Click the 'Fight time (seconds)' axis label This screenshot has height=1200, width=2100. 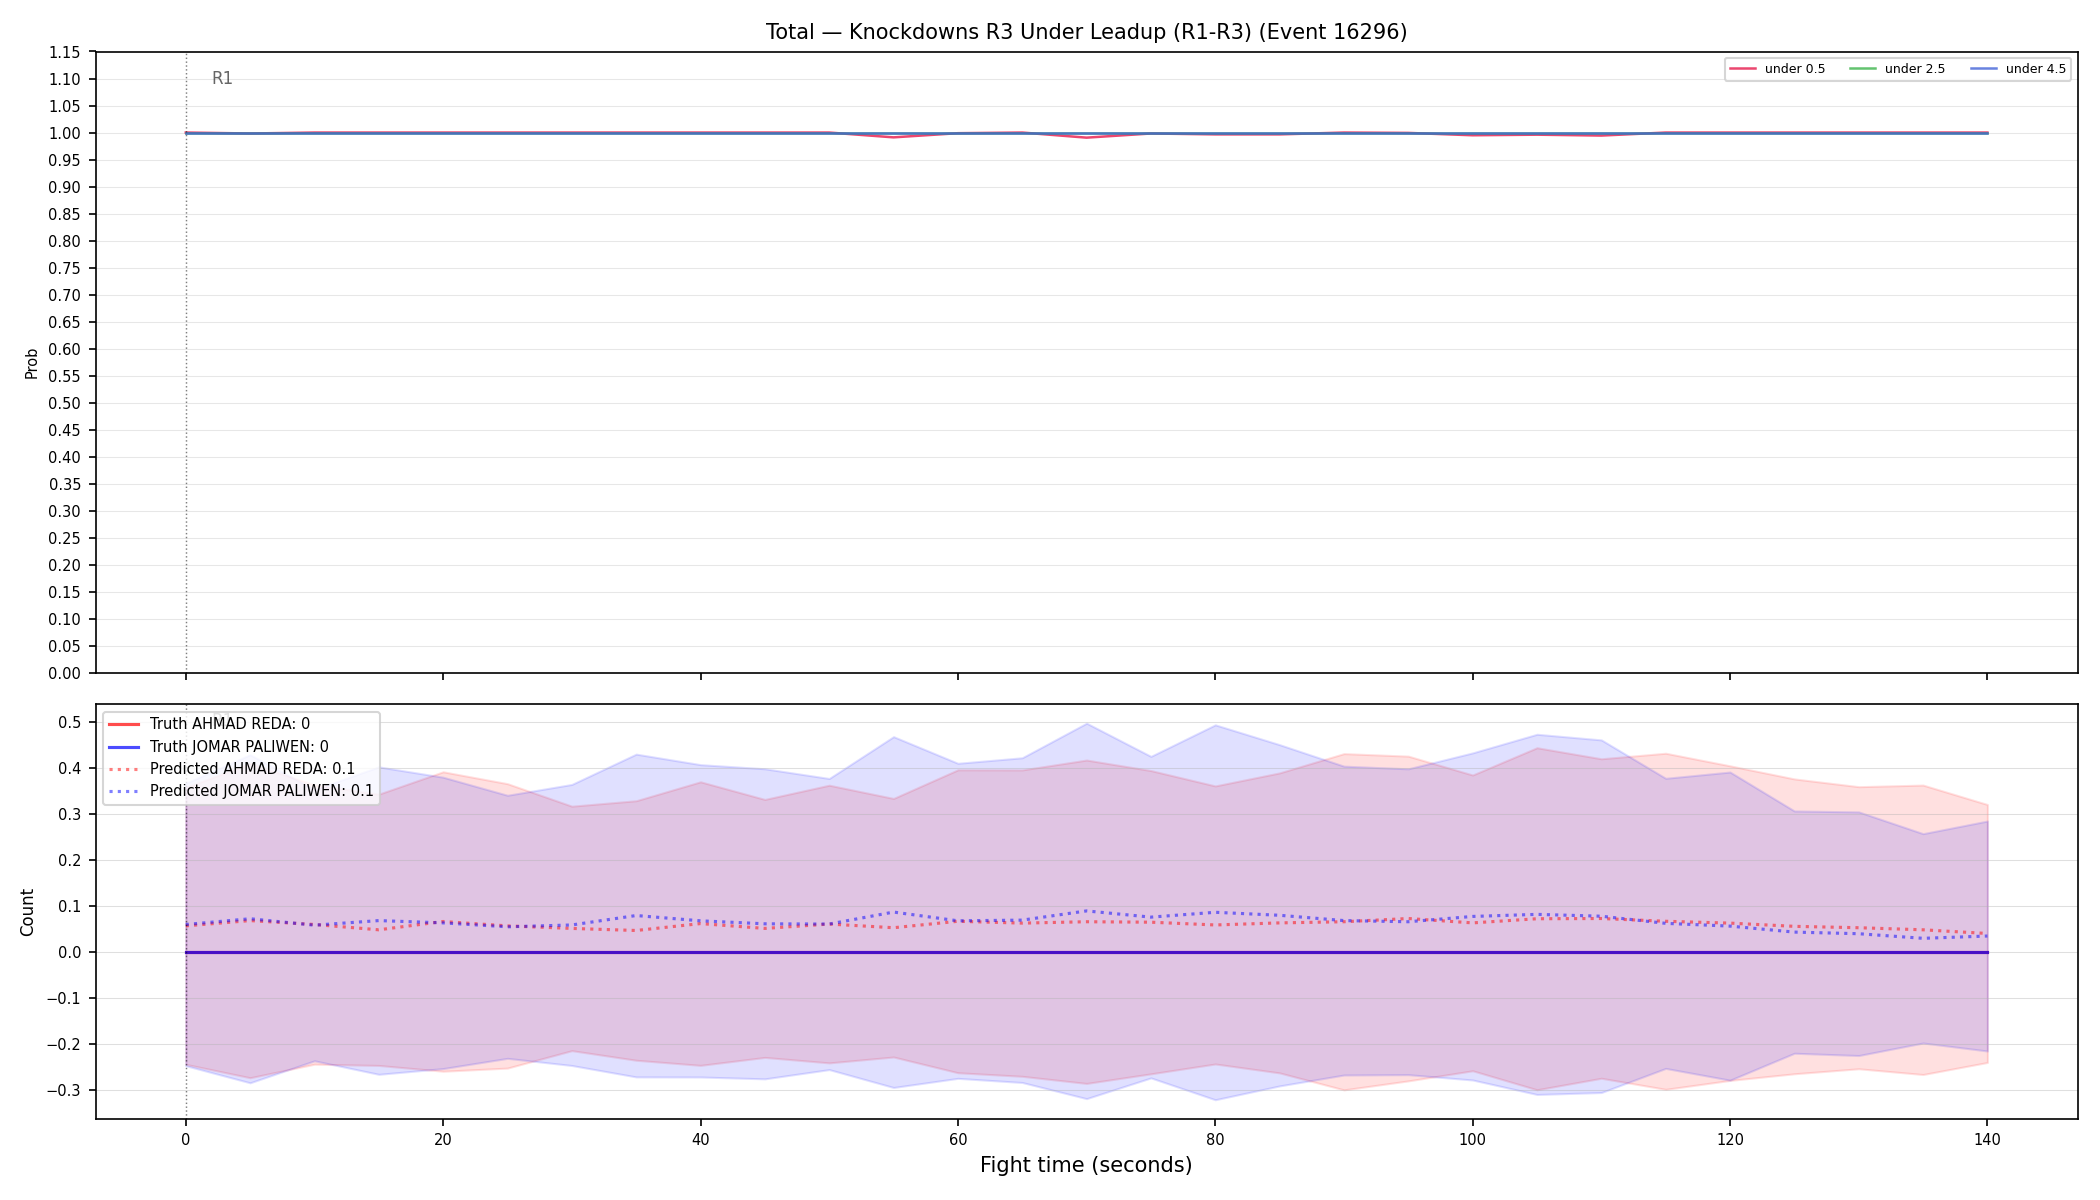pyautogui.click(x=1086, y=1165)
